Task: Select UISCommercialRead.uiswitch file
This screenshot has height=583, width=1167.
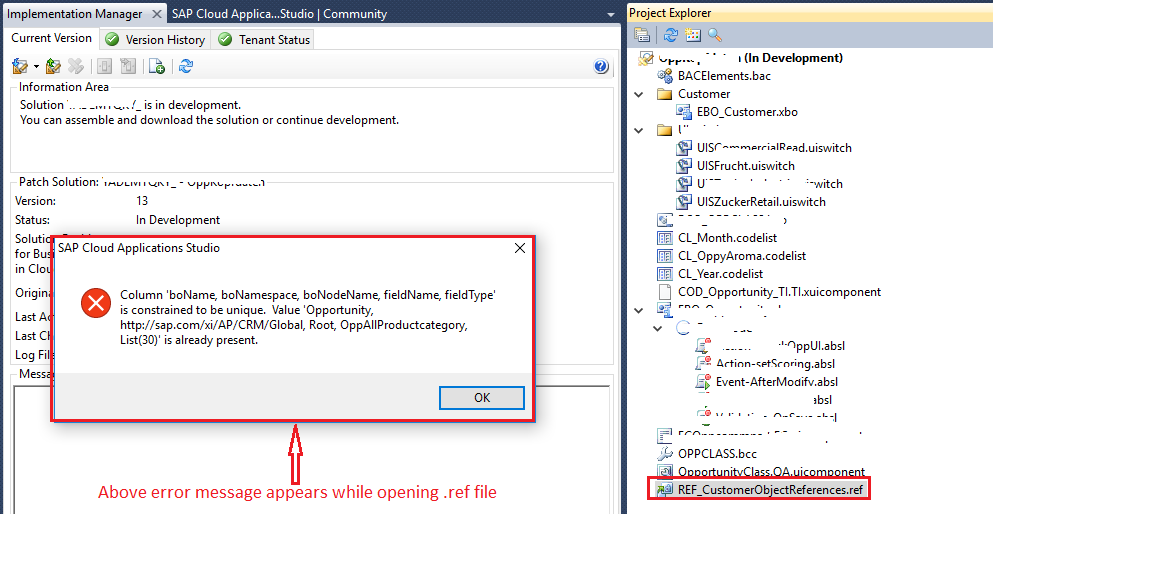Action: (774, 147)
